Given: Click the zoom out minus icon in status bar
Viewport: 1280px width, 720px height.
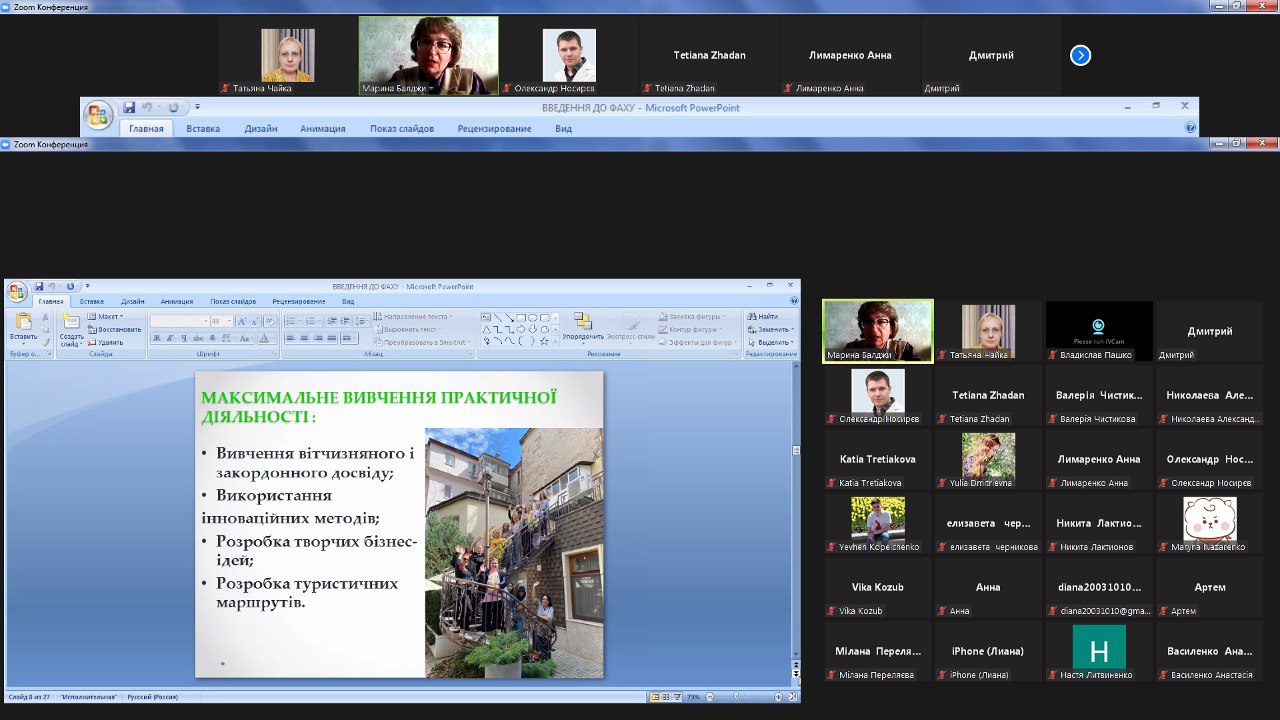Looking at the screenshot, I should (x=710, y=696).
